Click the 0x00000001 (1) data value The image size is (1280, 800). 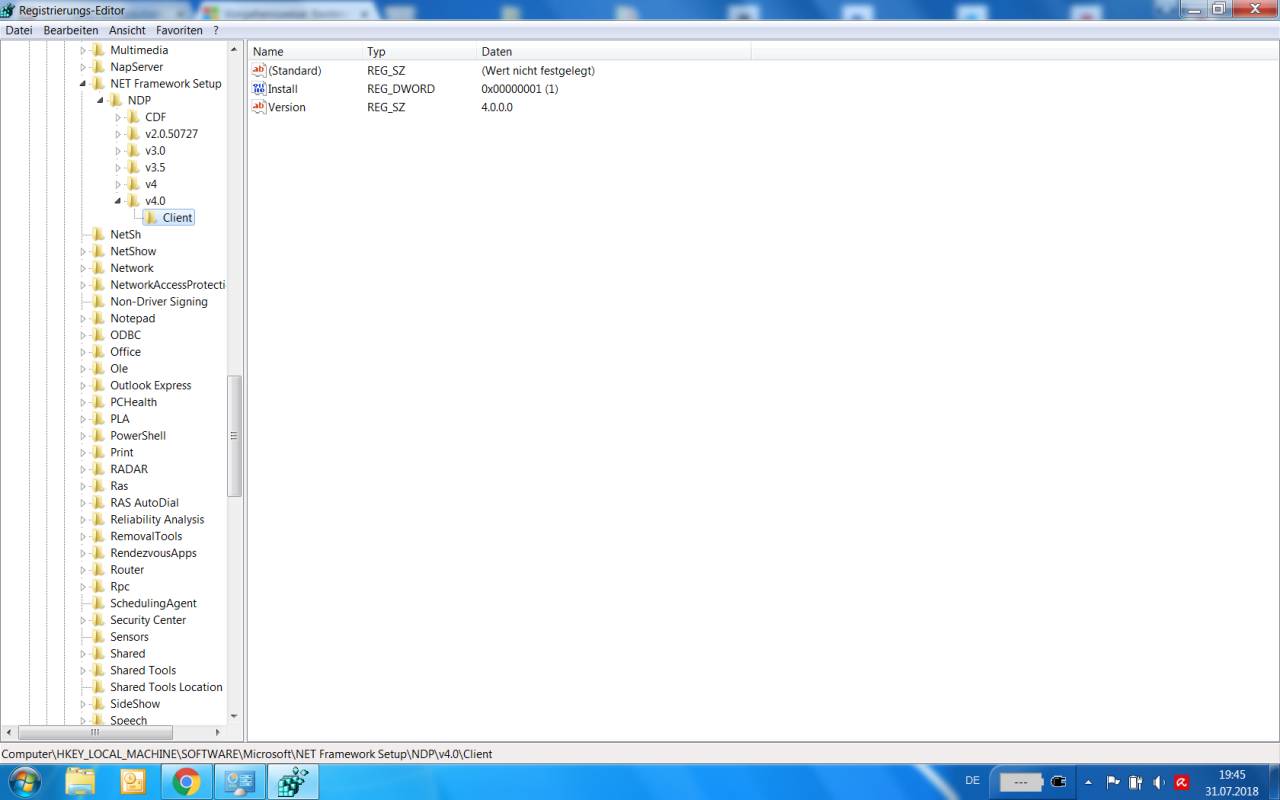520,90
